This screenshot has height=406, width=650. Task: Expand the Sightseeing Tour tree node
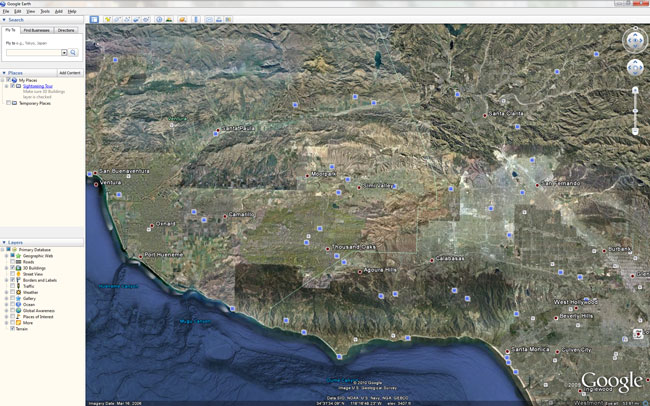7,86
